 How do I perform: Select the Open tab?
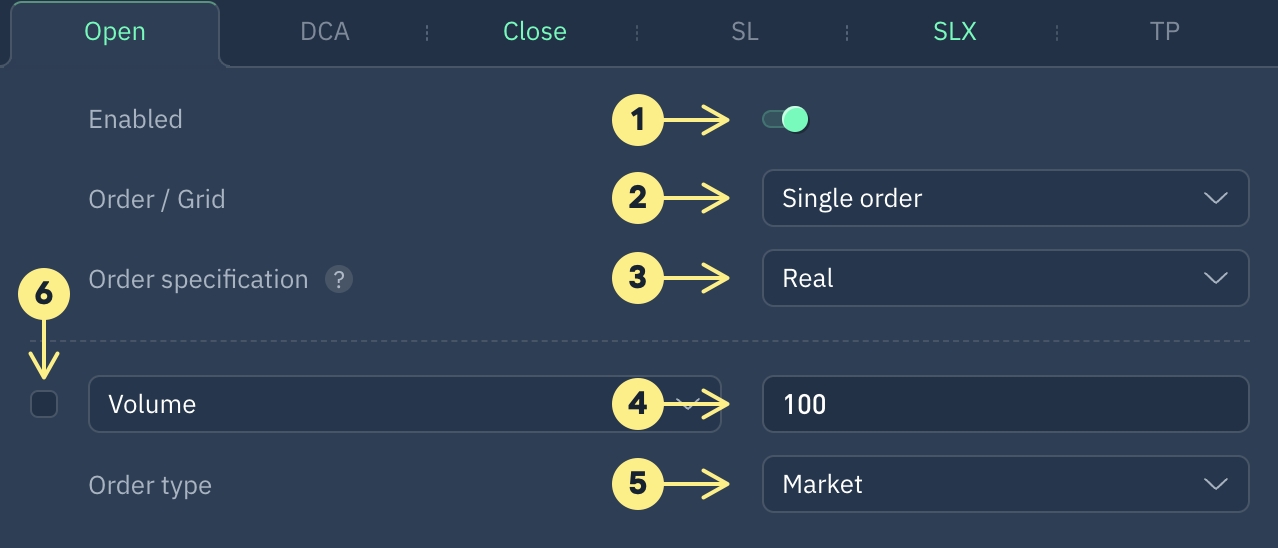click(115, 32)
